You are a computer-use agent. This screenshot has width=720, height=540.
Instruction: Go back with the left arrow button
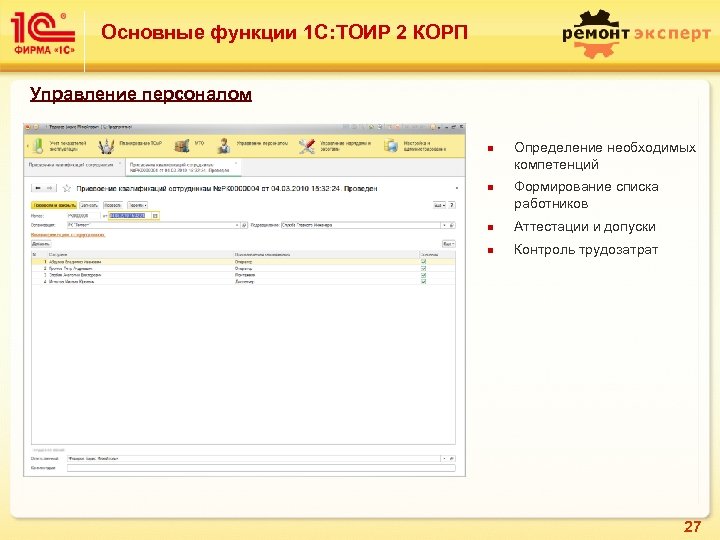[38, 188]
